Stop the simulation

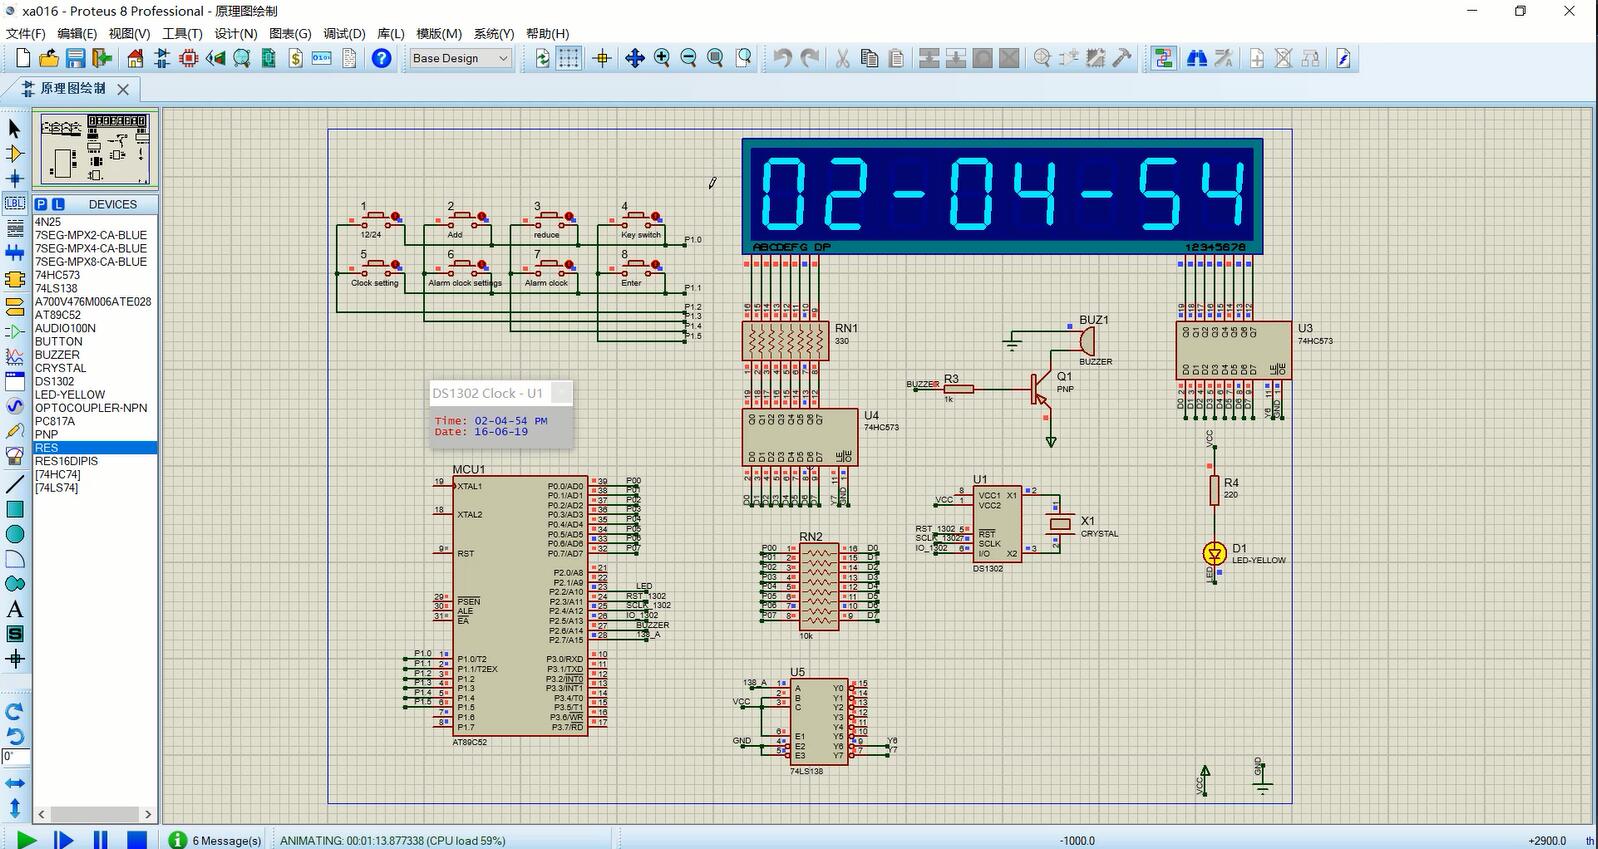click(137, 839)
